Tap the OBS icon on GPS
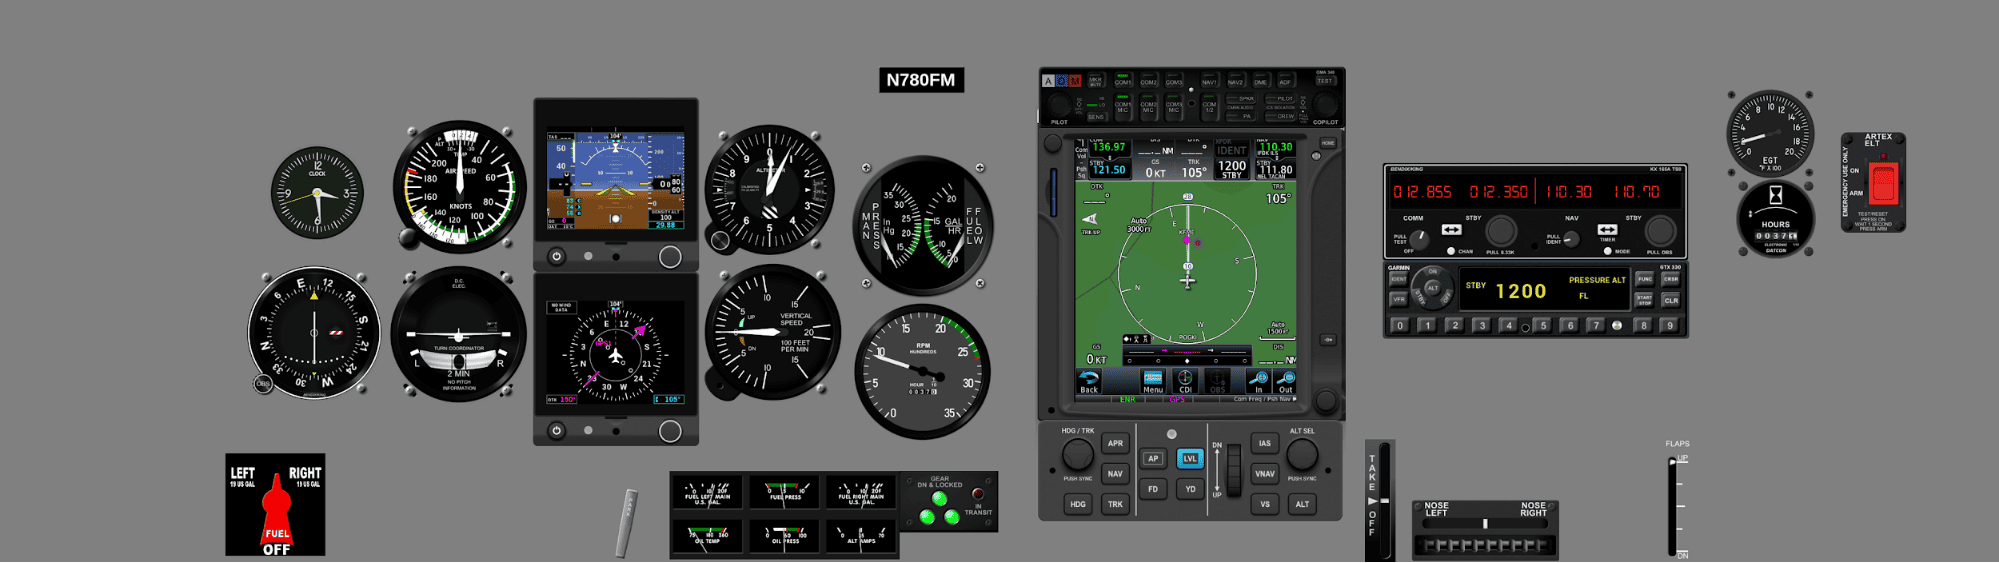This screenshot has height=563, width=1999. pyautogui.click(x=1217, y=382)
